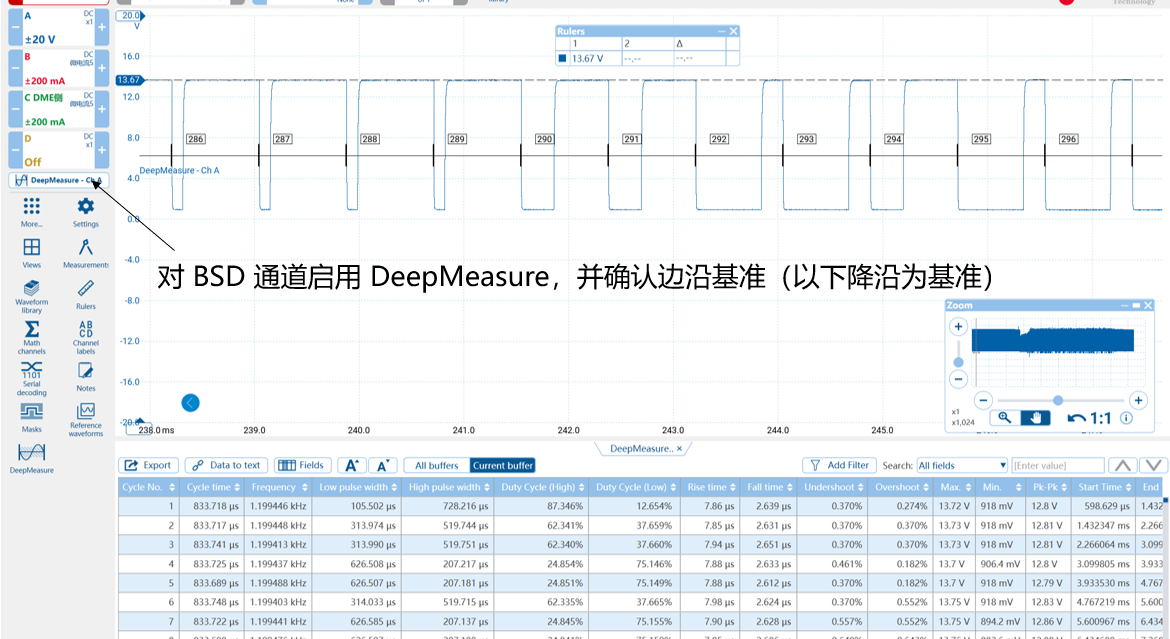Open the Settings gear

click(x=86, y=212)
